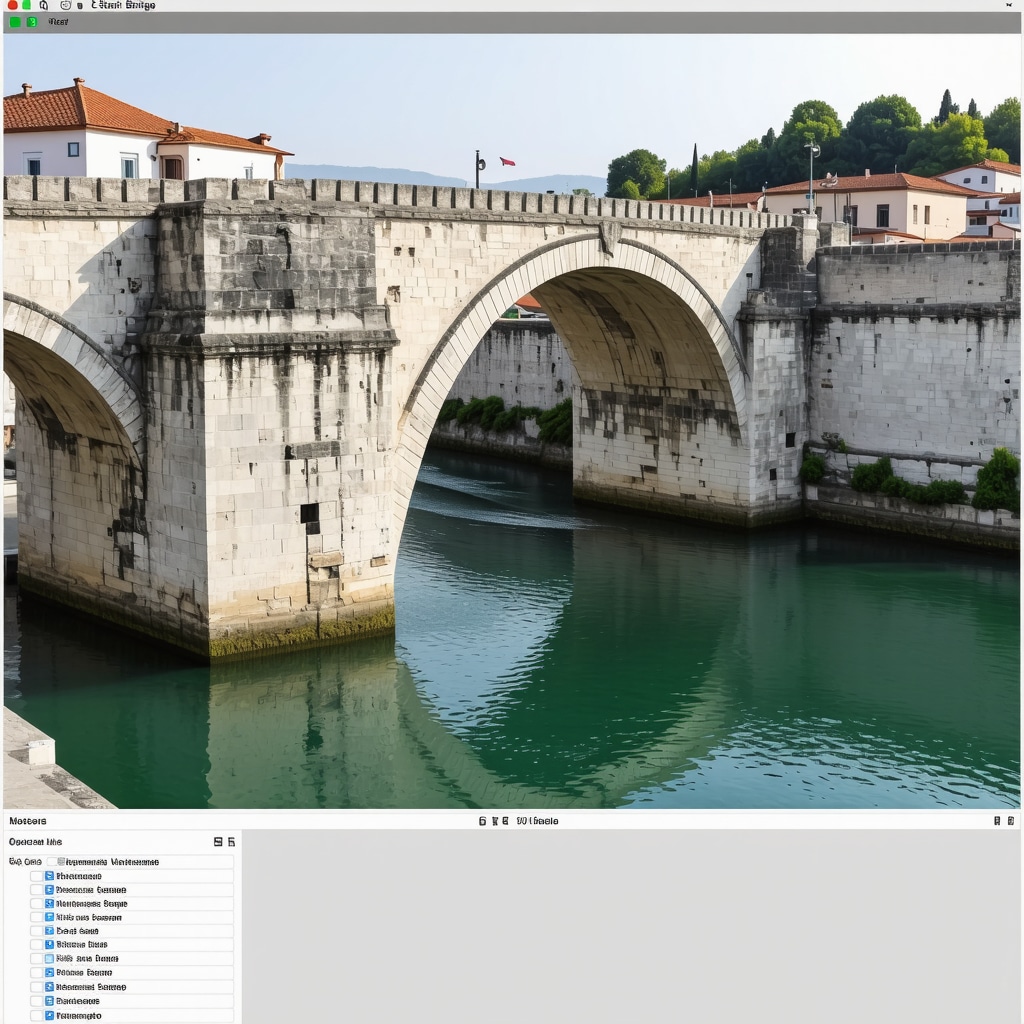This screenshot has width=1024, height=1024.
Task: Click the window title text in the title bar
Action: pos(123,5)
